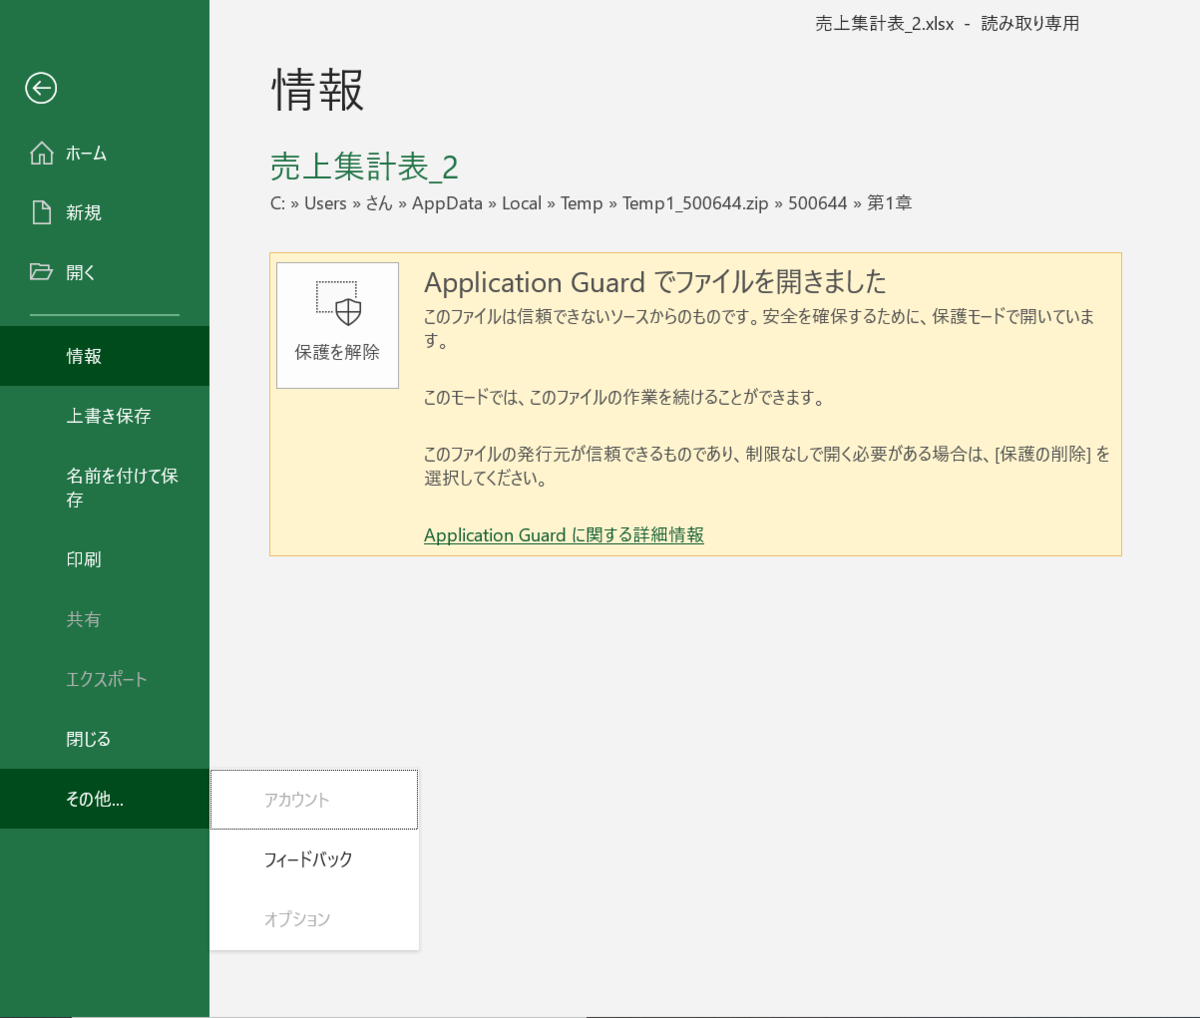This screenshot has height=1018, width=1200.
Task: Select 新規 in the sidebar
Action: point(104,212)
